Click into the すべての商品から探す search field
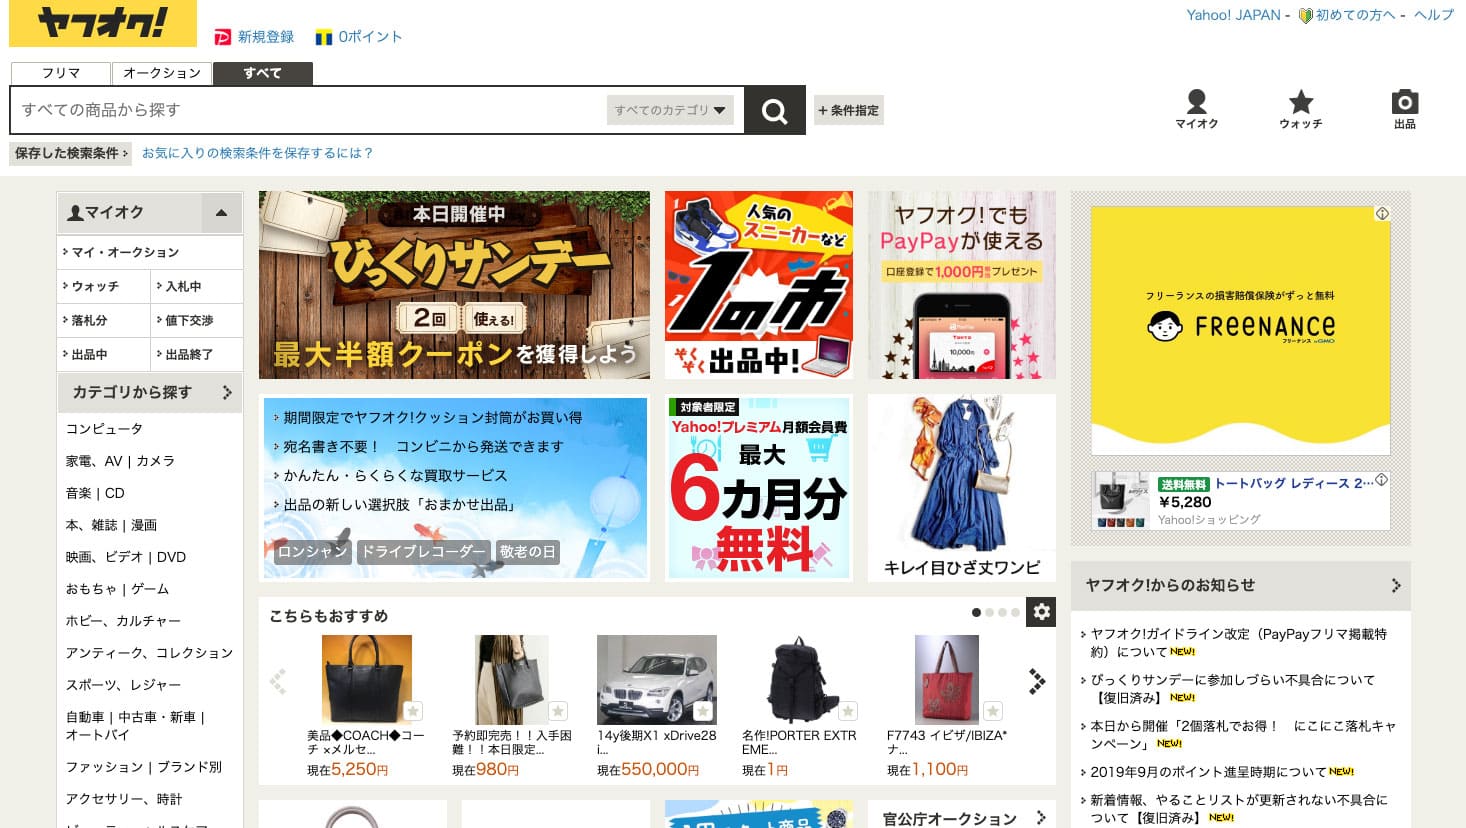This screenshot has height=828, width=1466. 308,110
